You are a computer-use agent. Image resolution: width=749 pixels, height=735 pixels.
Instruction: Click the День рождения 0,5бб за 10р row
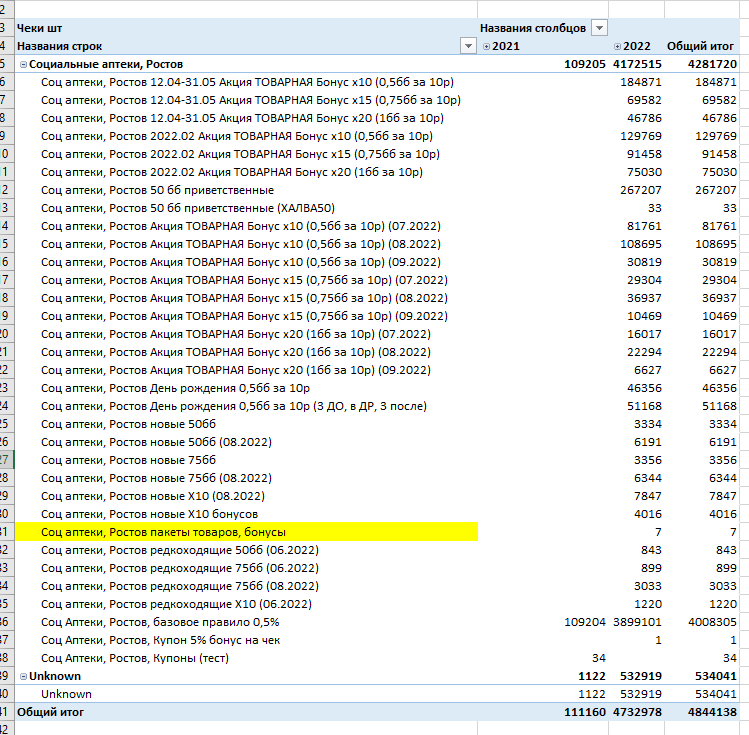point(175,388)
